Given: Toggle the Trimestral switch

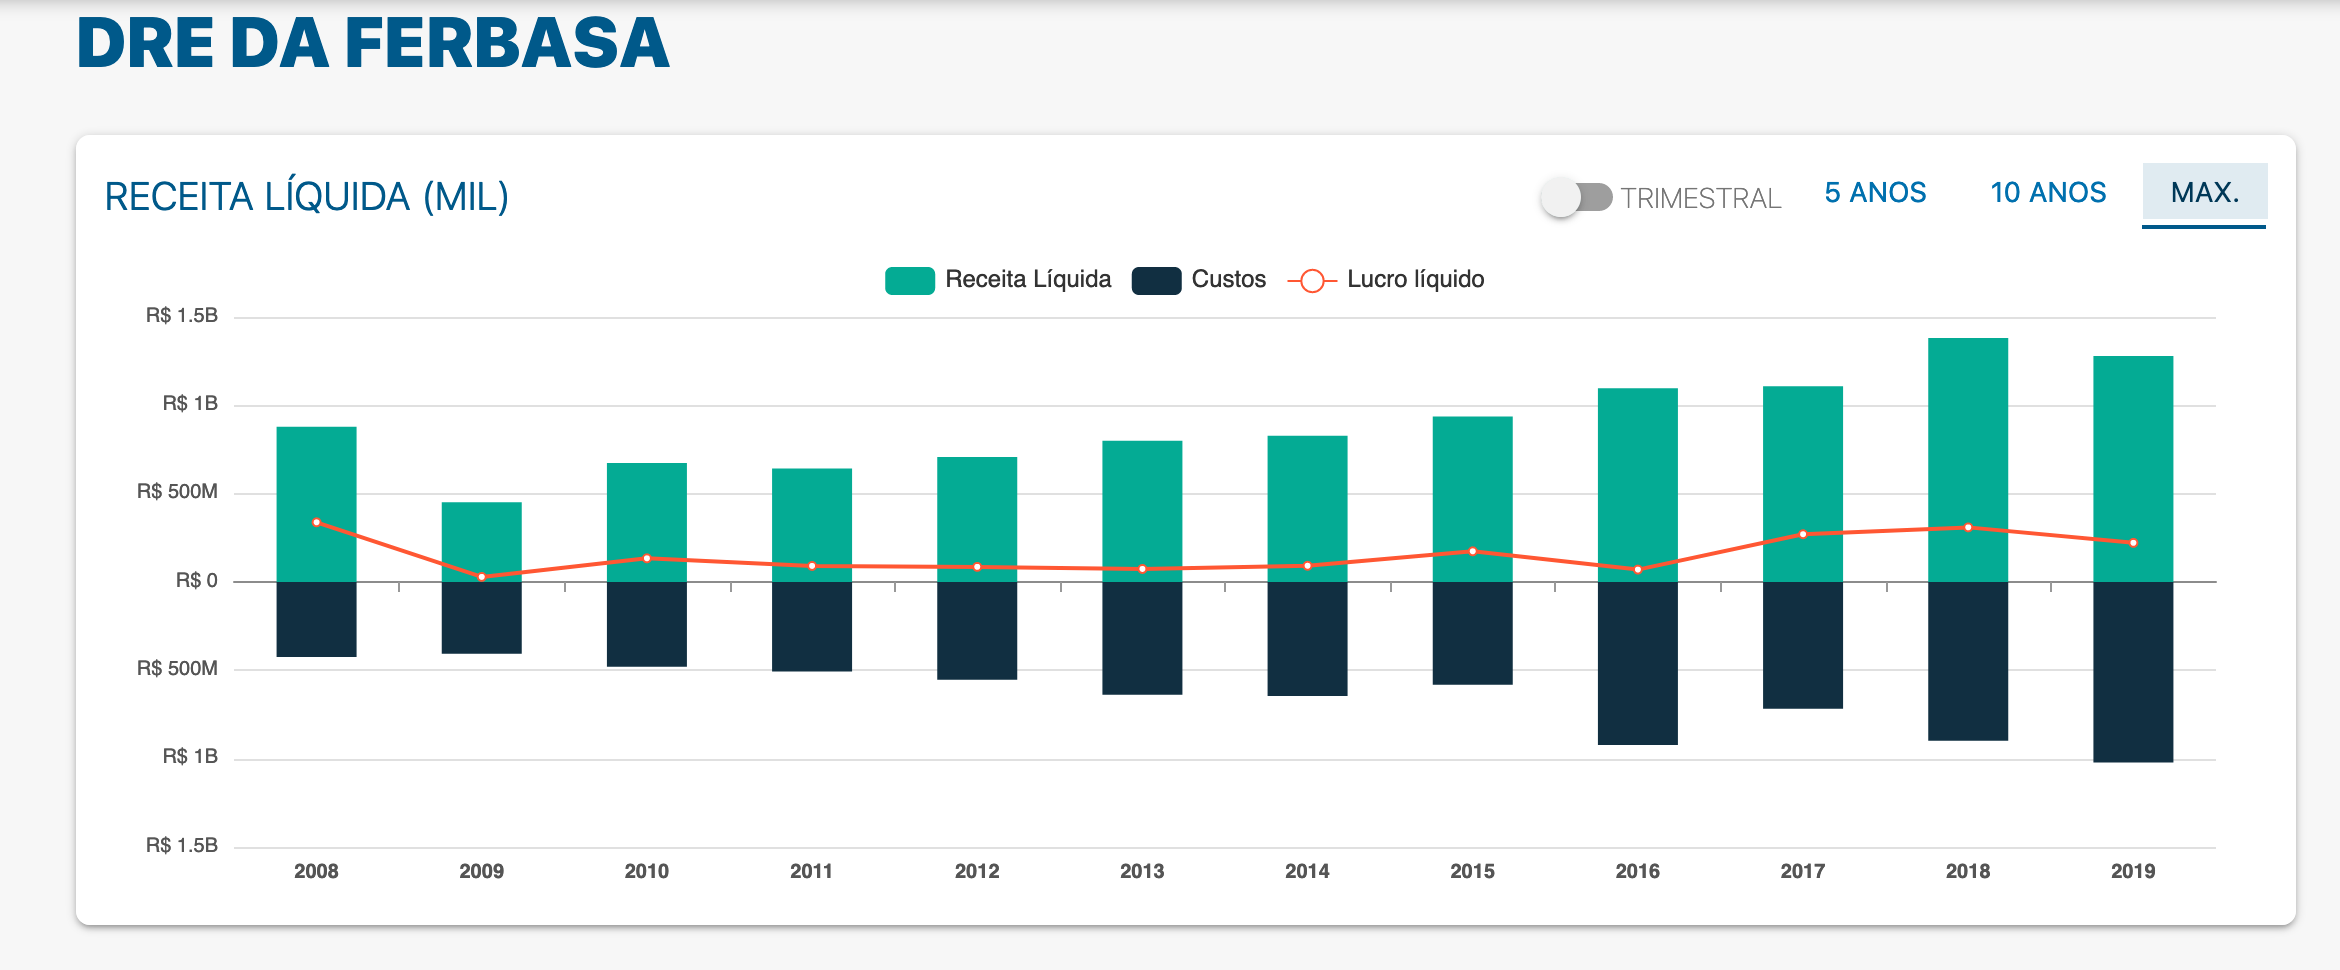Looking at the screenshot, I should pos(1577,197).
